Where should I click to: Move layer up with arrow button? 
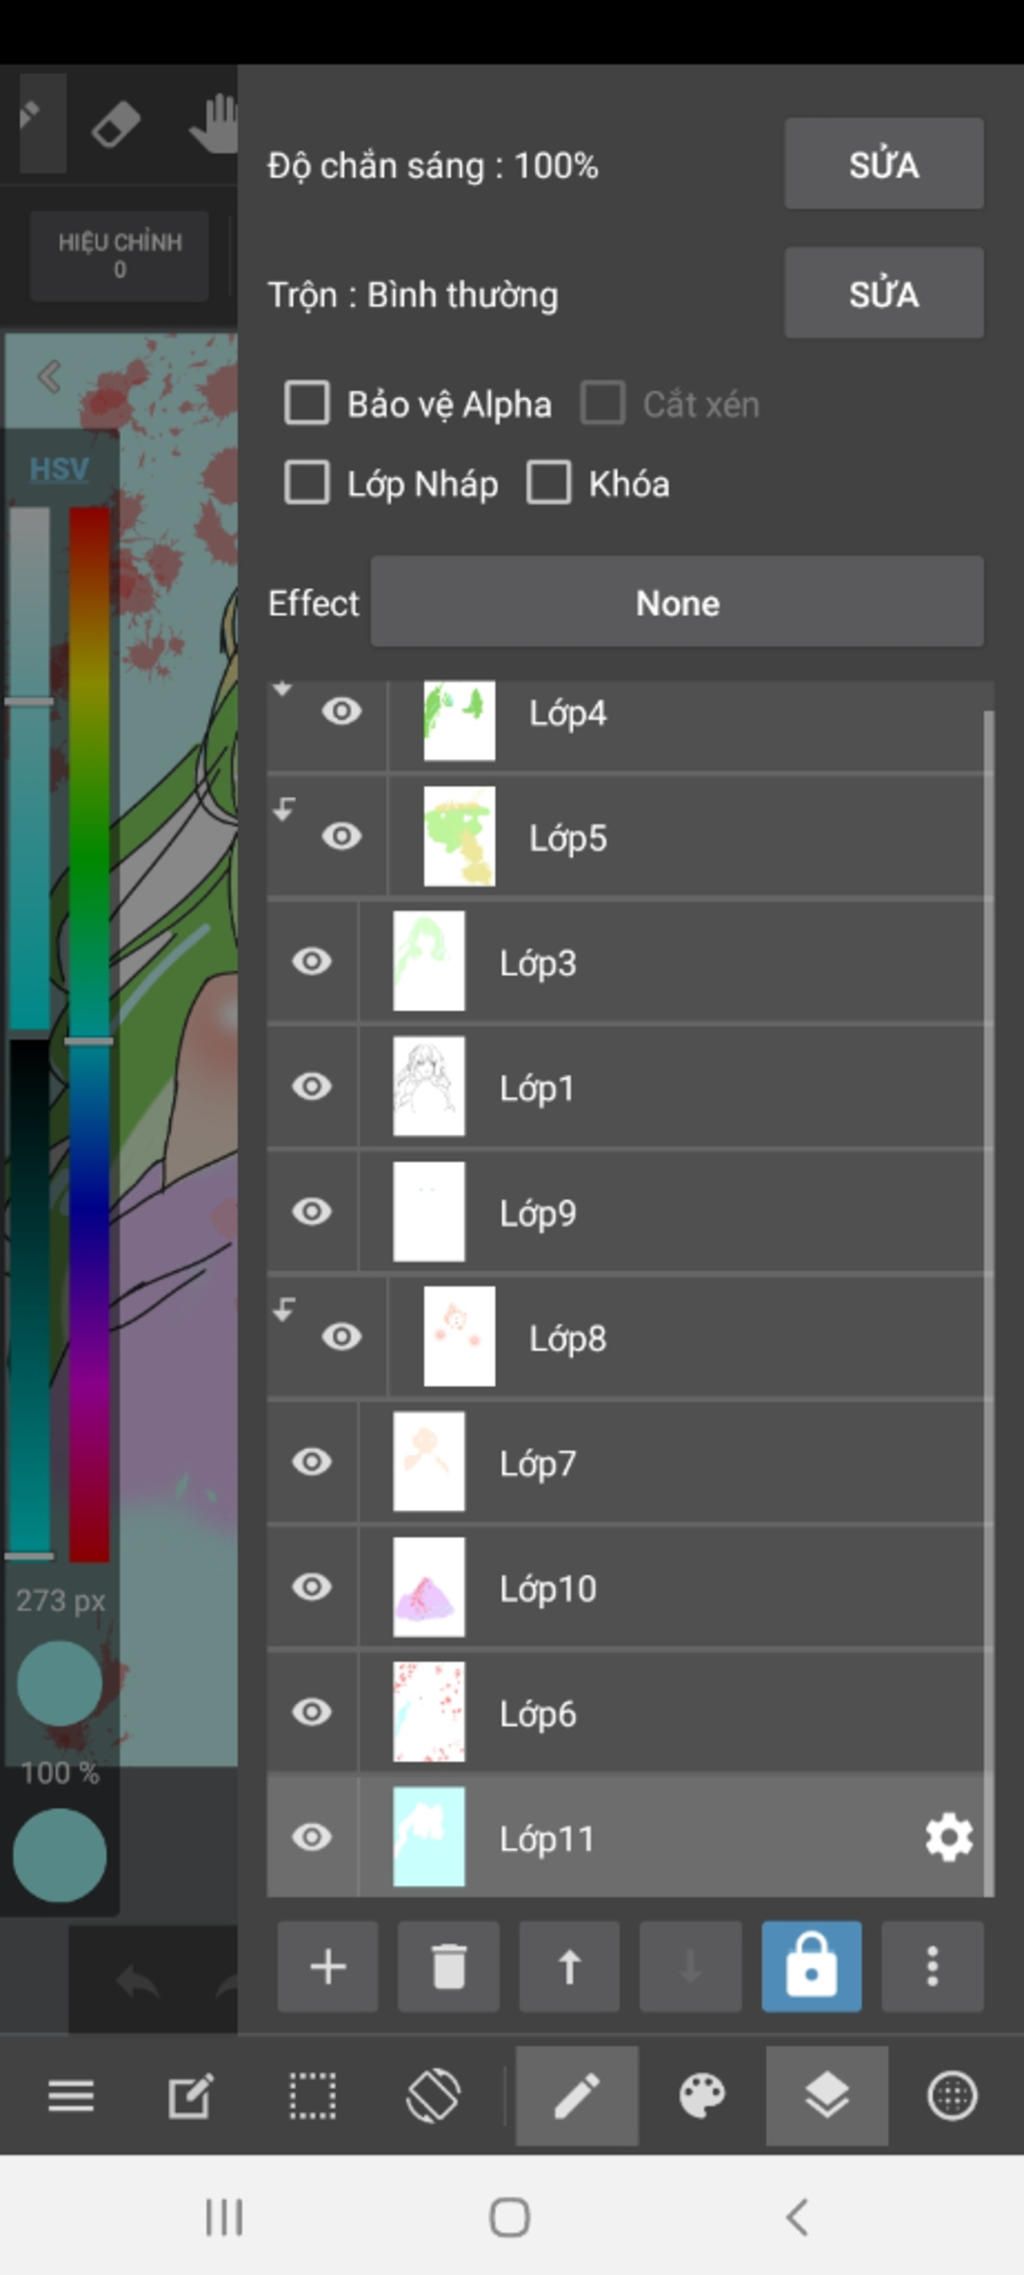tap(569, 1966)
